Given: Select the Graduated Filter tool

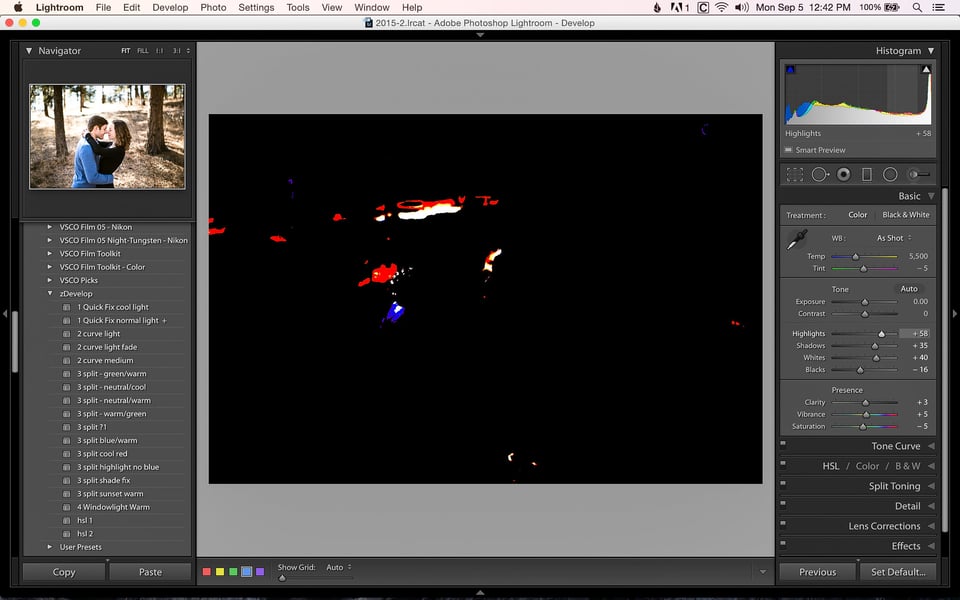Looking at the screenshot, I should [867, 175].
